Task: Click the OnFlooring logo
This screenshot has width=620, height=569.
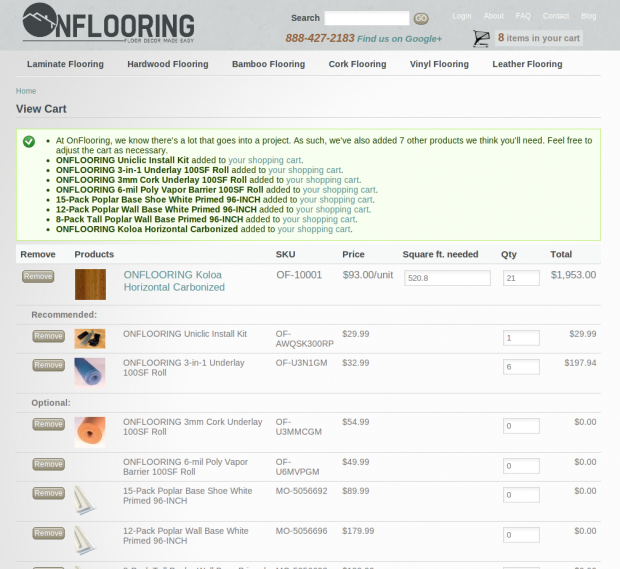Action: tap(108, 23)
